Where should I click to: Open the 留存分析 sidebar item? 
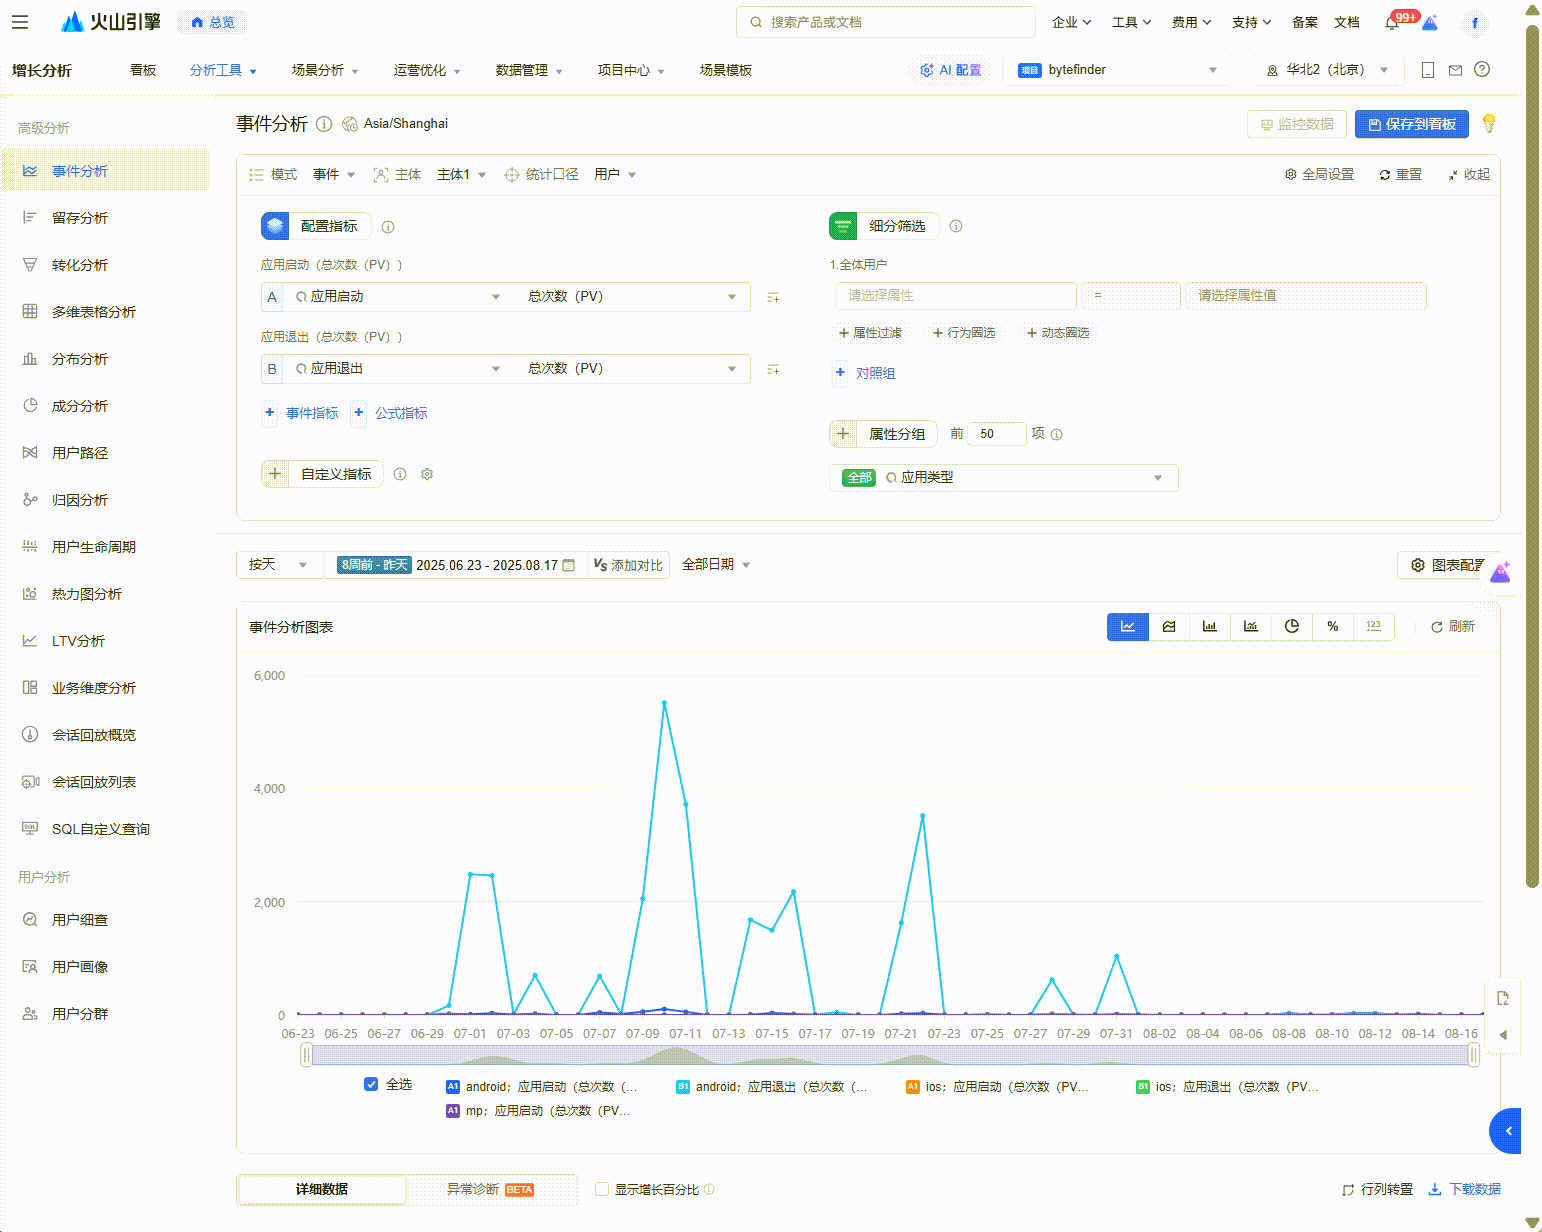[x=80, y=218]
